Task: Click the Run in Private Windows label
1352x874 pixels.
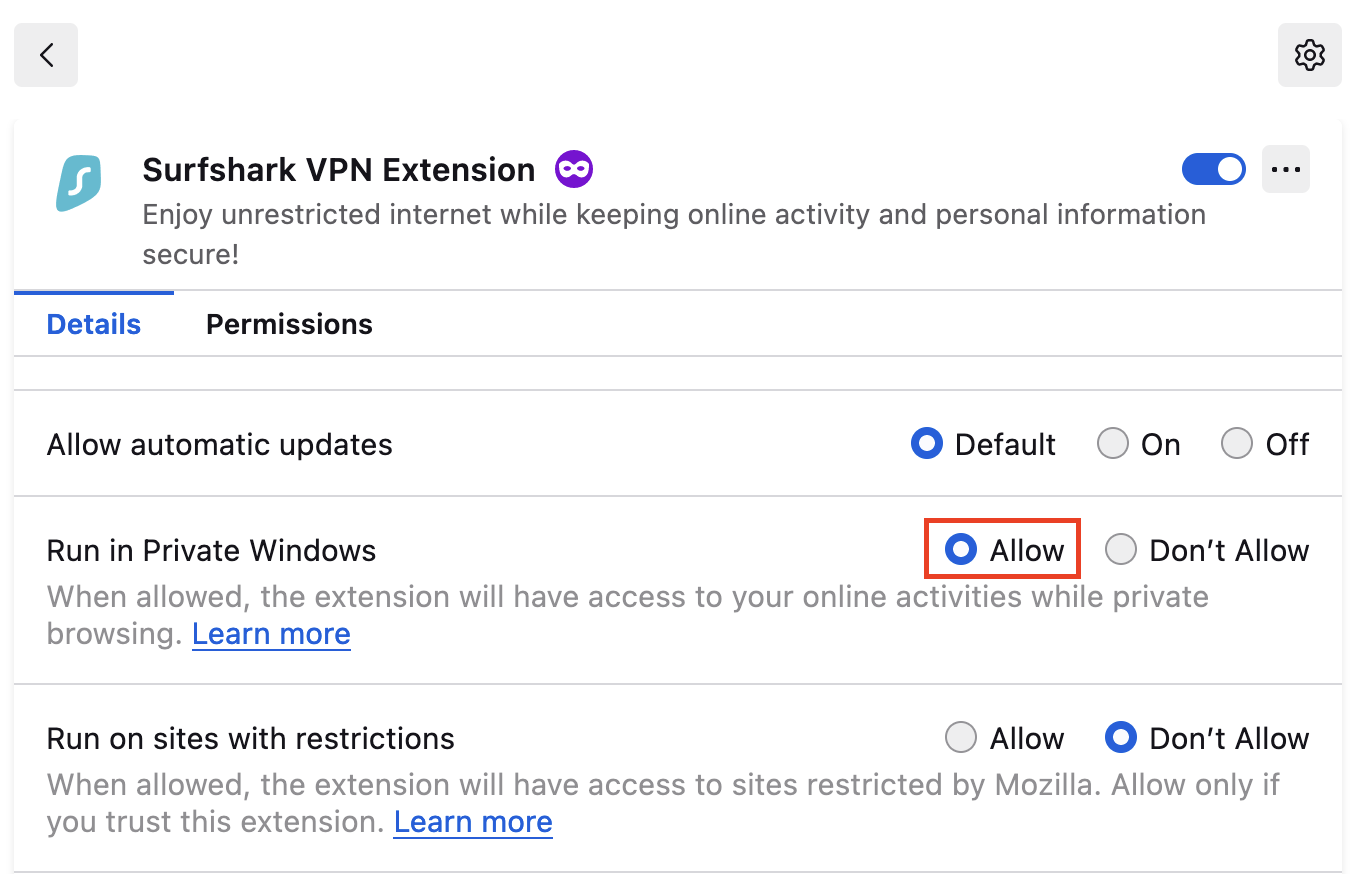Action: point(210,550)
